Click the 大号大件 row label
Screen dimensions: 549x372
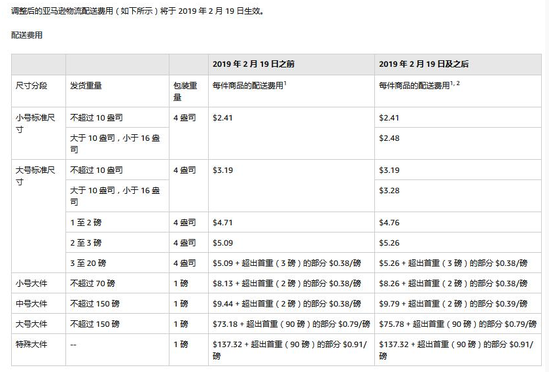tap(31, 324)
